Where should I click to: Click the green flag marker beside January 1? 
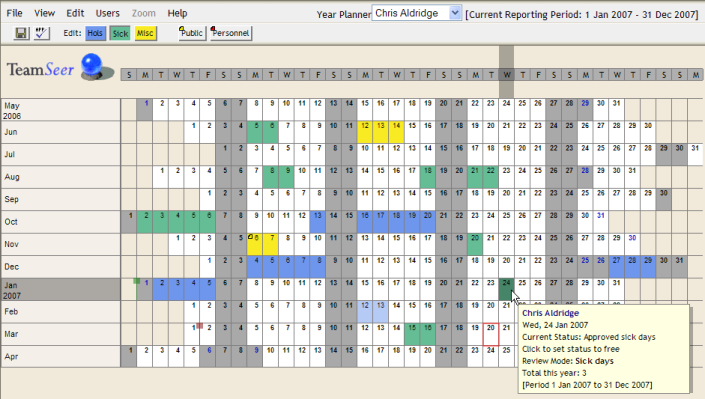point(137,281)
